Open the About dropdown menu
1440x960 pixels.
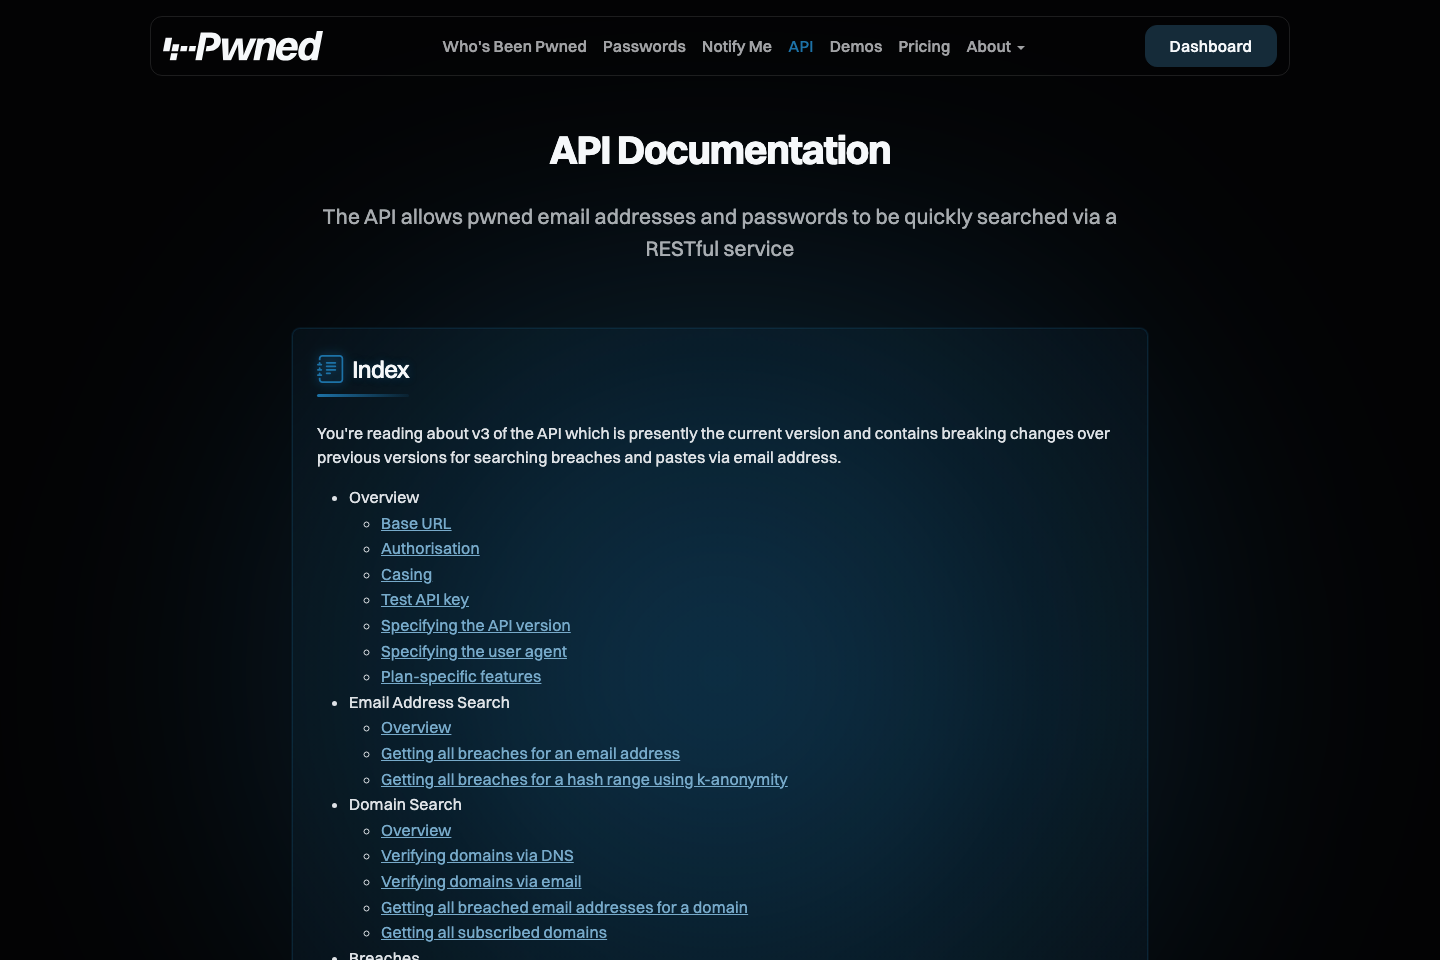point(994,46)
